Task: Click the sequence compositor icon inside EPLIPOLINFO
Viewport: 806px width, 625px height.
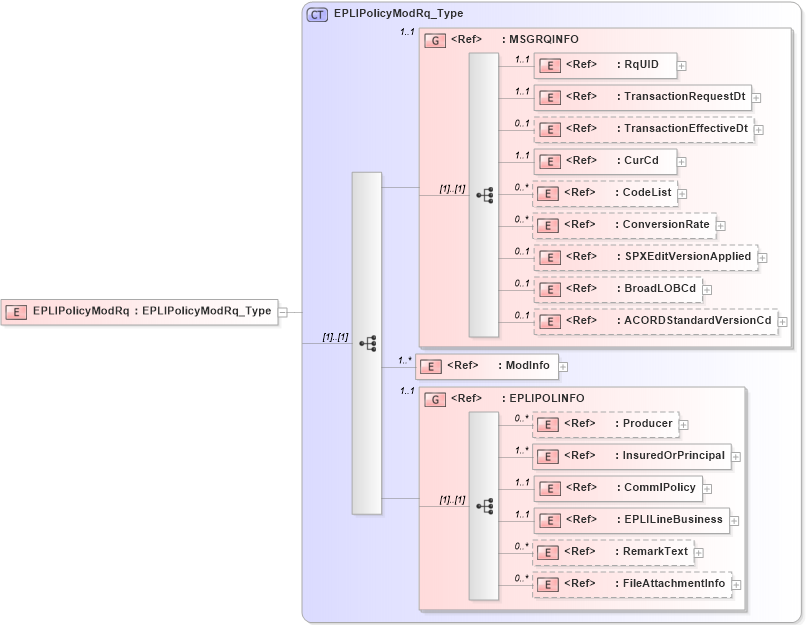Action: point(487,507)
